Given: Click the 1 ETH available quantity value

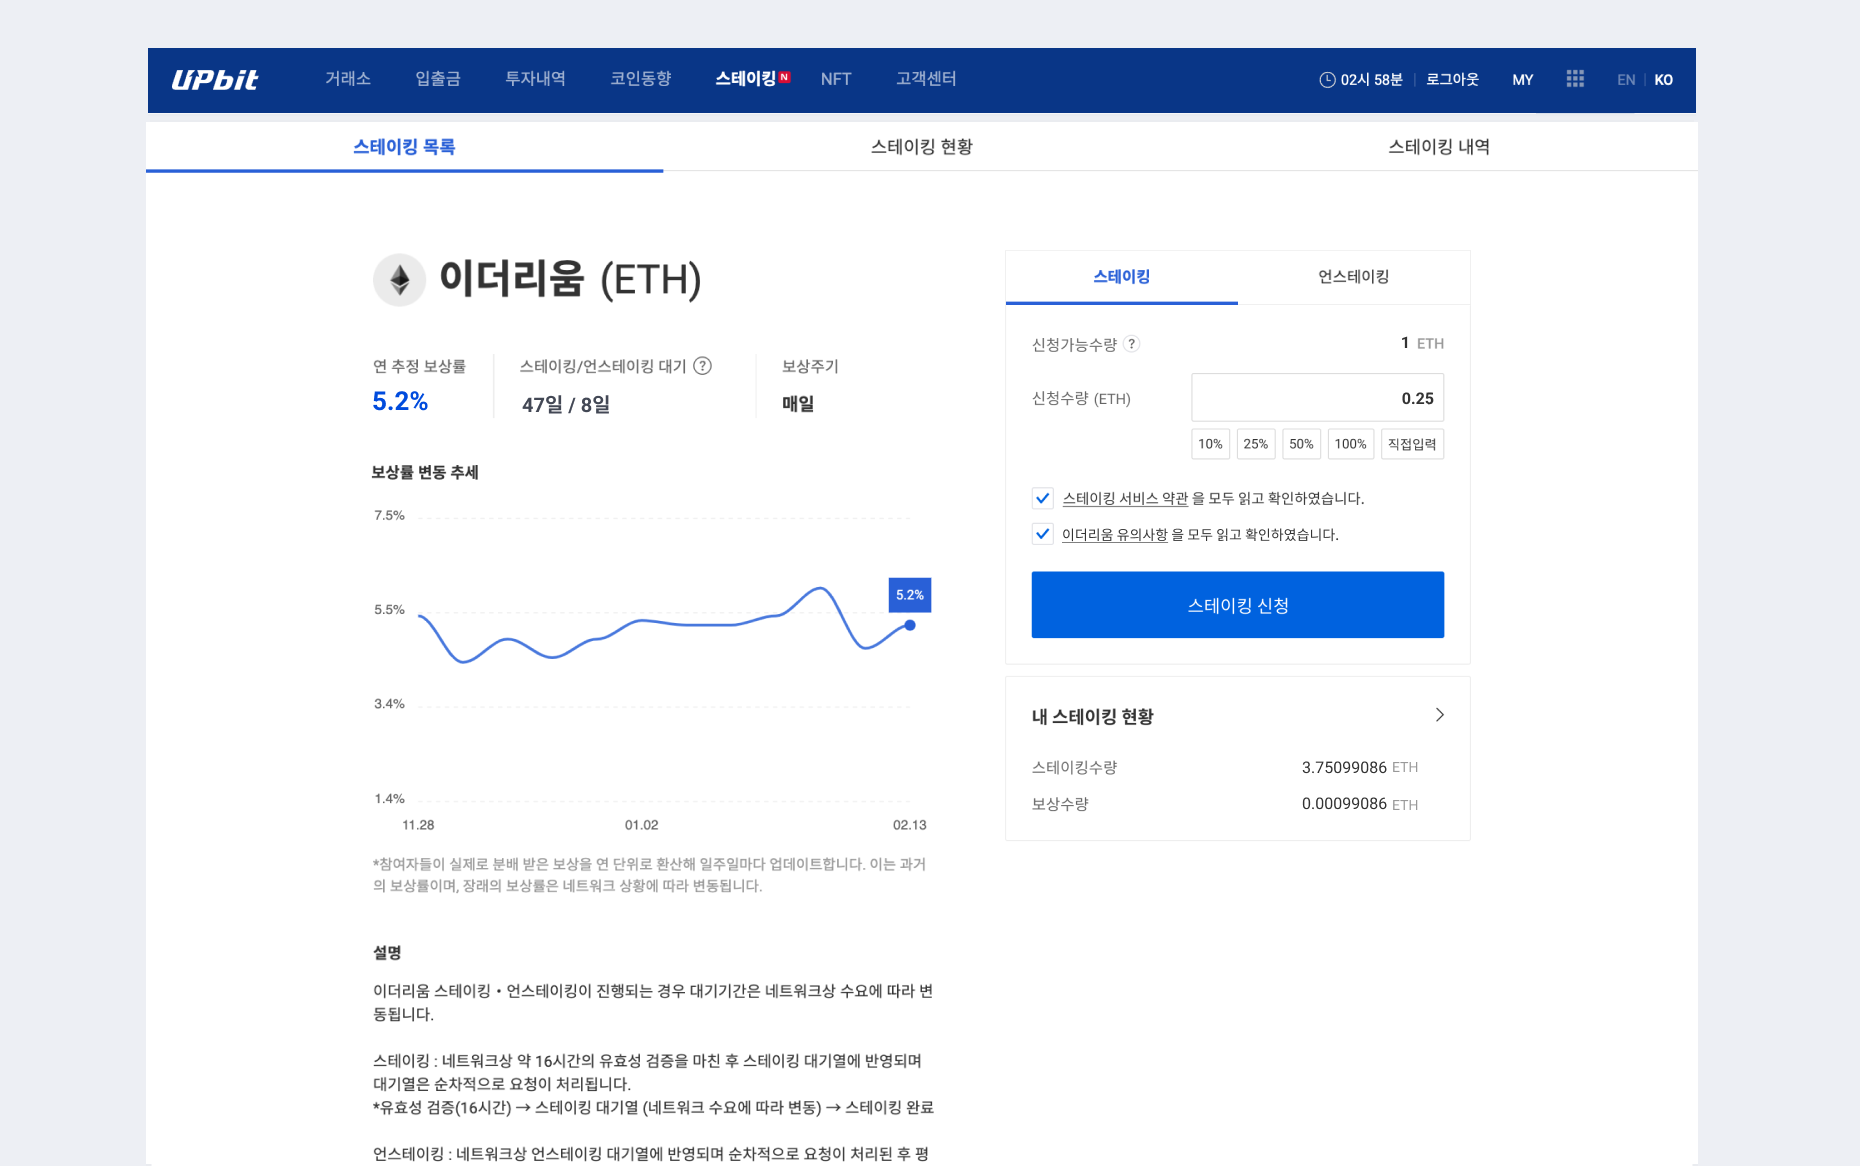Looking at the screenshot, I should 1422,344.
